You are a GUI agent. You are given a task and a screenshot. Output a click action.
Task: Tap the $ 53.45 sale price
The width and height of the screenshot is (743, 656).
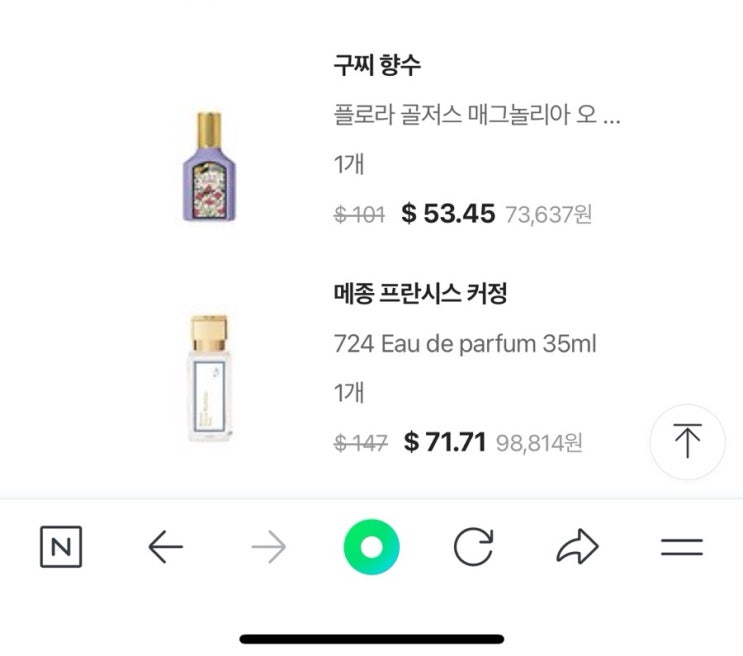point(447,213)
